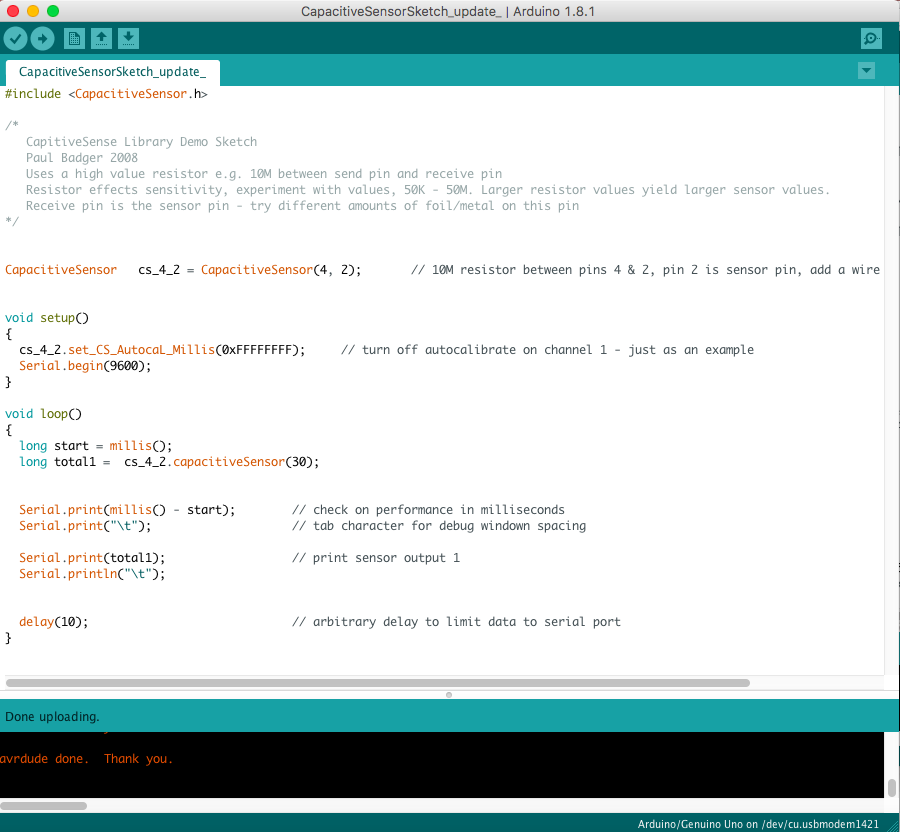
Task: Click the 'Resistor effects sensitivity' comment line
Action: click(428, 190)
